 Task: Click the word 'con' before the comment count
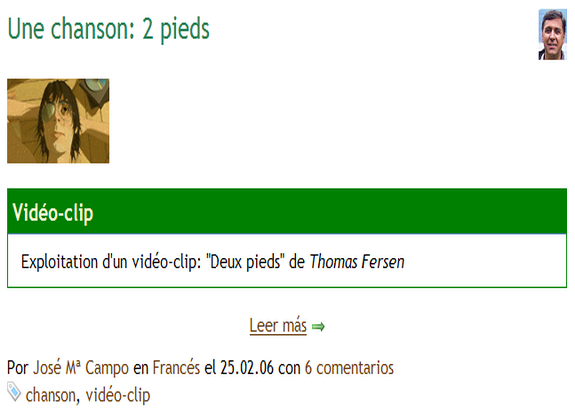pyautogui.click(x=289, y=368)
